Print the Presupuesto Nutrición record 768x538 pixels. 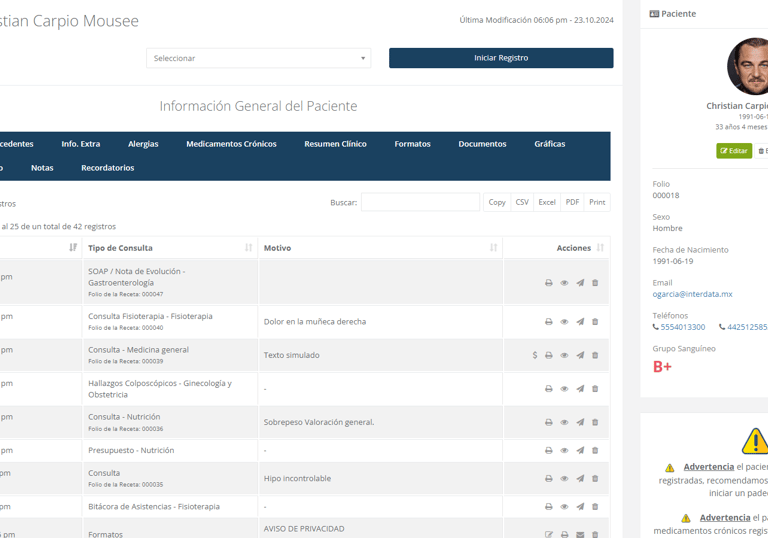(549, 451)
